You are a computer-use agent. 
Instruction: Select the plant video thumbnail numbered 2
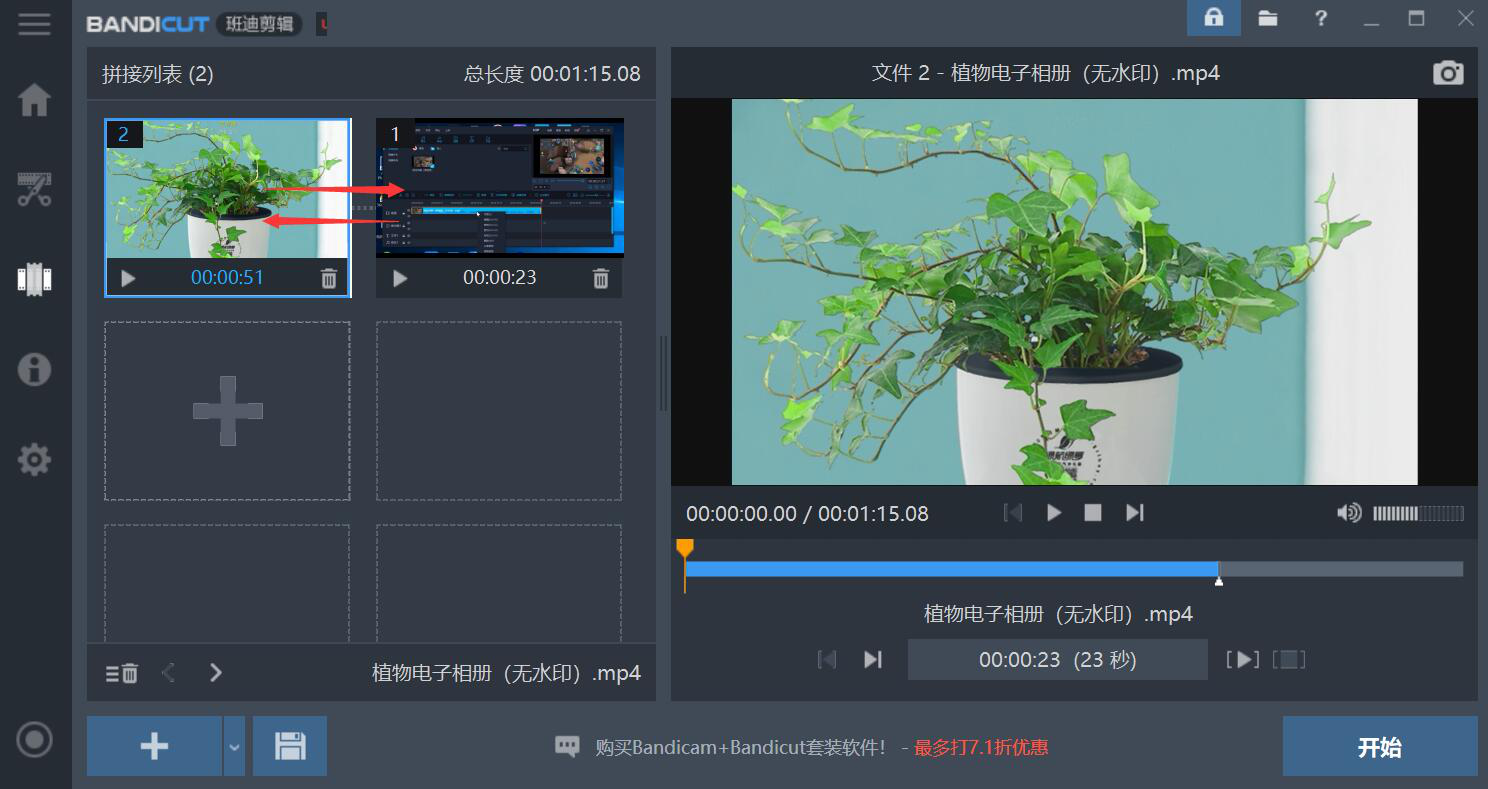tap(227, 189)
